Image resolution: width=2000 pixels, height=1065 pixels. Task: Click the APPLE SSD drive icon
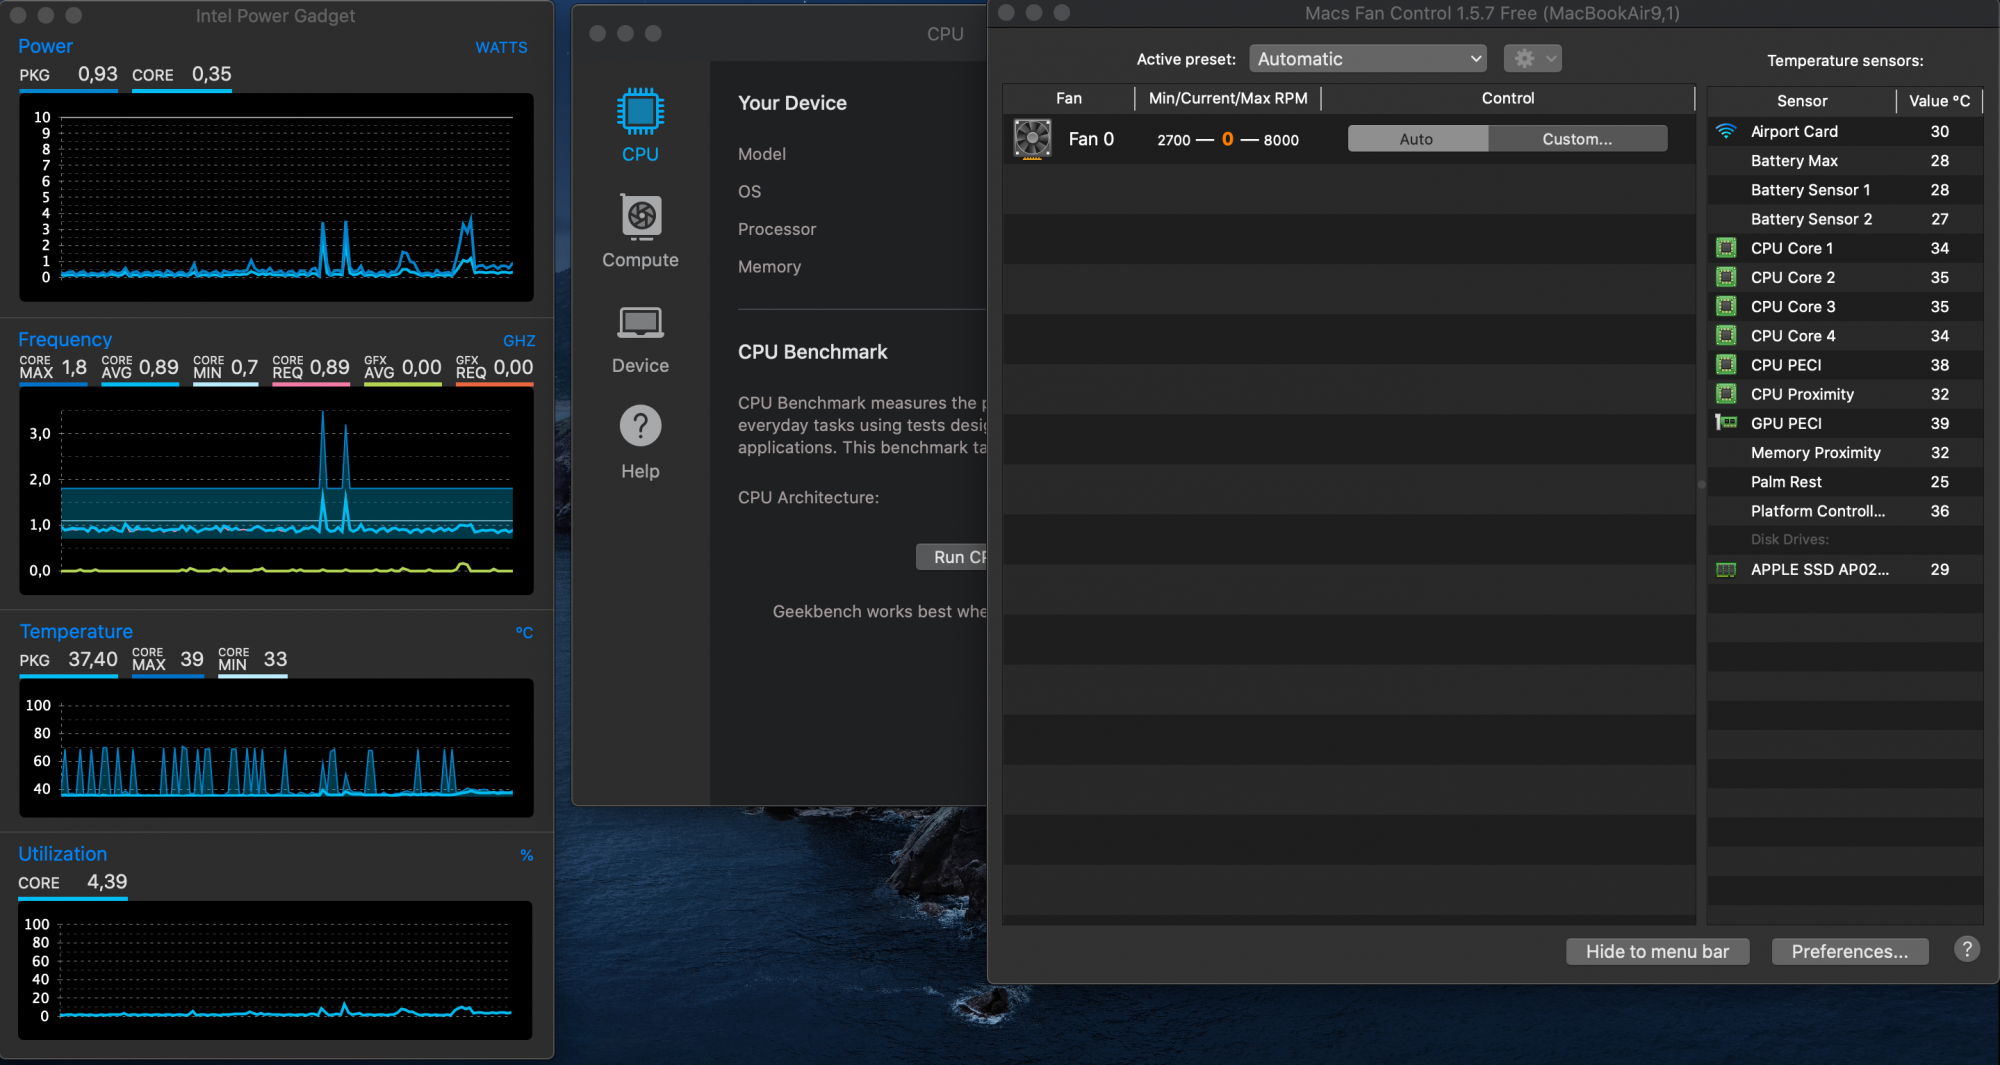[1726, 569]
